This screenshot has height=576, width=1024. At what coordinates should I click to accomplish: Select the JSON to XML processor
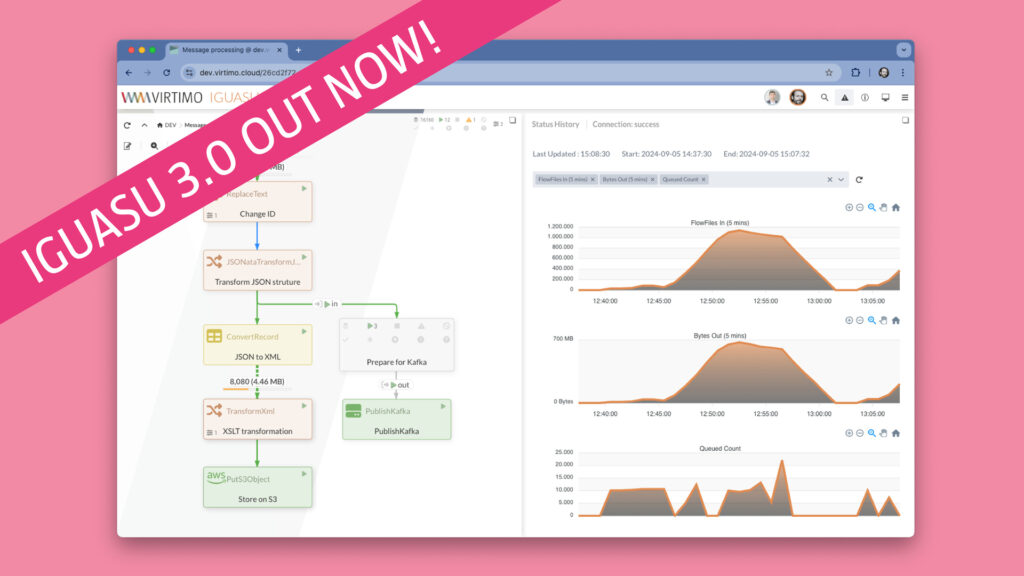(x=257, y=345)
